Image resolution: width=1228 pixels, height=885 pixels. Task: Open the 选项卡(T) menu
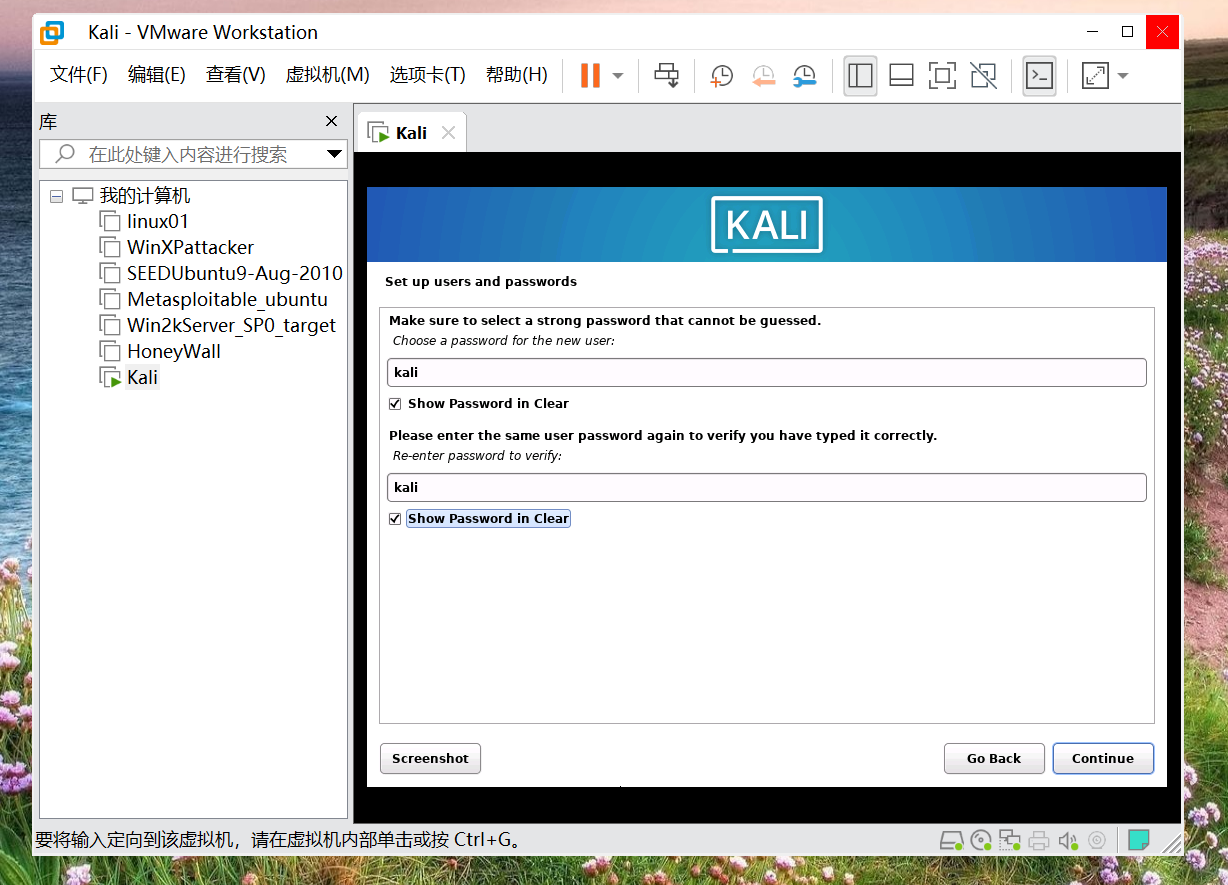click(x=427, y=75)
